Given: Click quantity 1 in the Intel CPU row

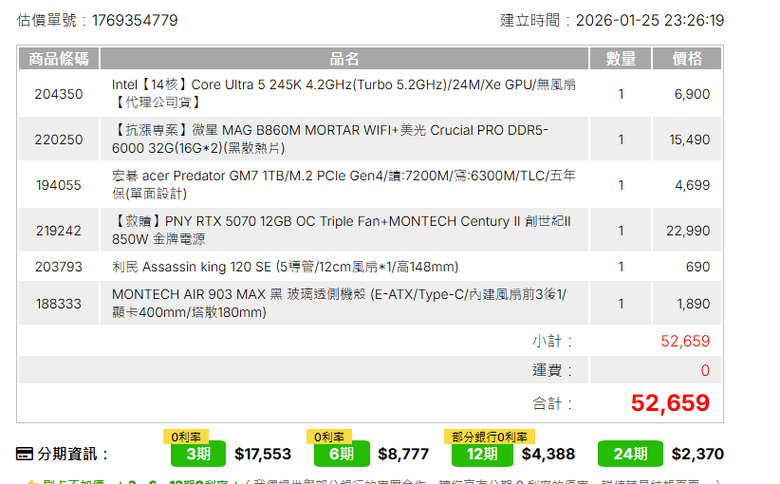Looking at the screenshot, I should pos(621,94).
